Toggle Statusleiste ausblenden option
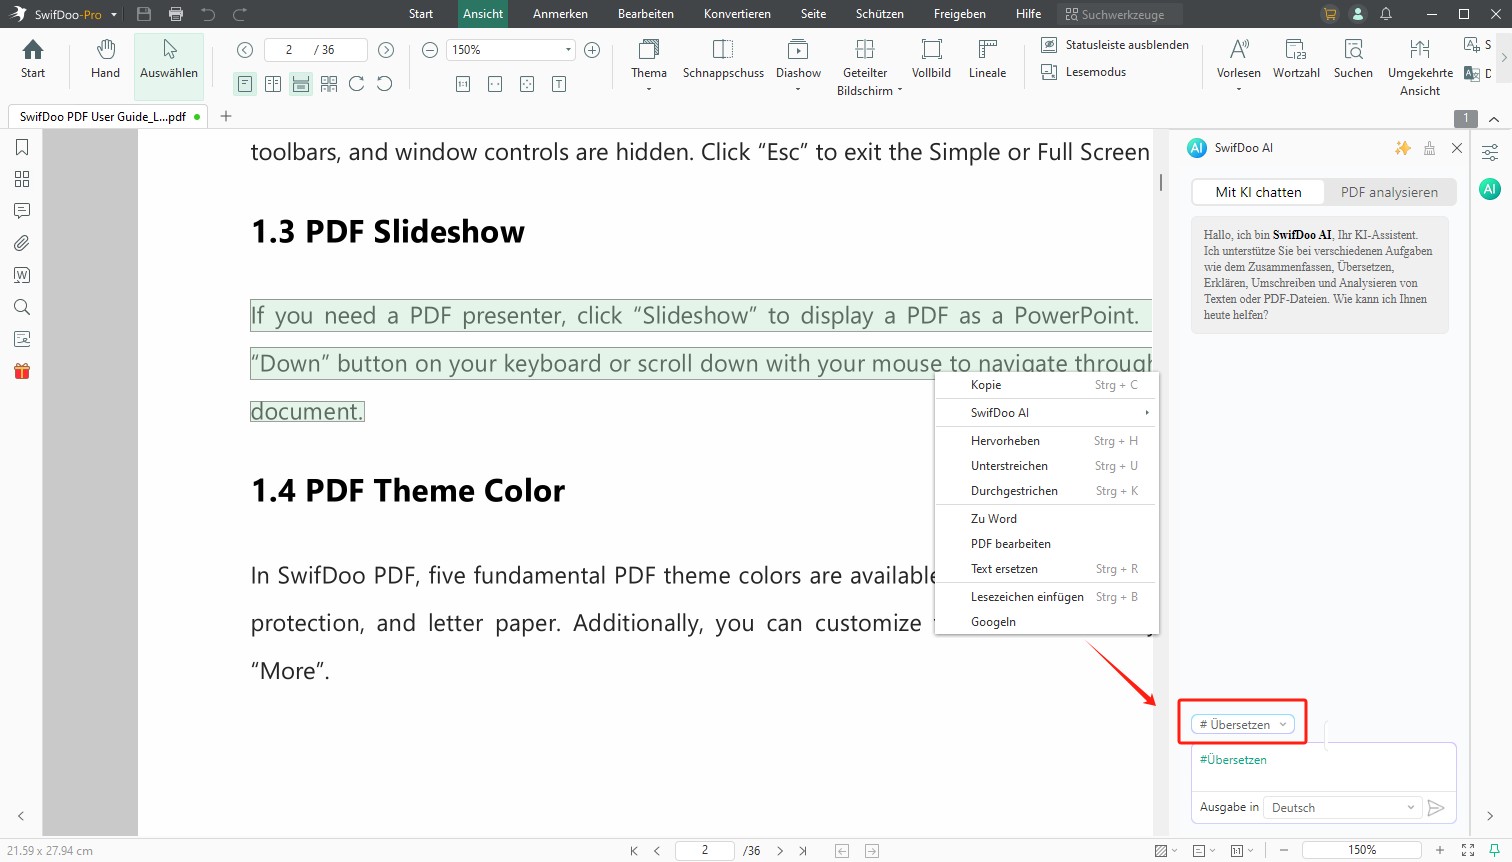The height and width of the screenshot is (862, 1512). [x=1115, y=45]
